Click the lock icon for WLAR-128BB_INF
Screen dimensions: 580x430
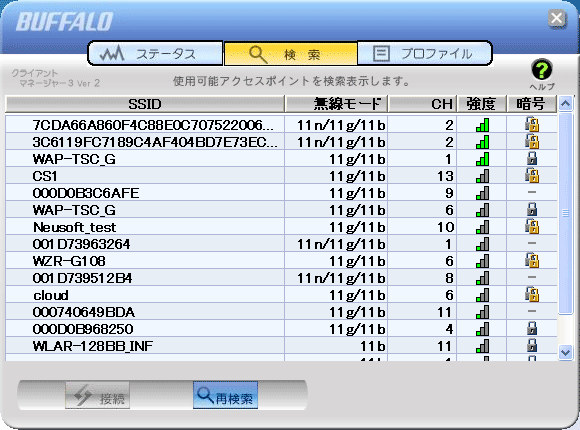532,346
